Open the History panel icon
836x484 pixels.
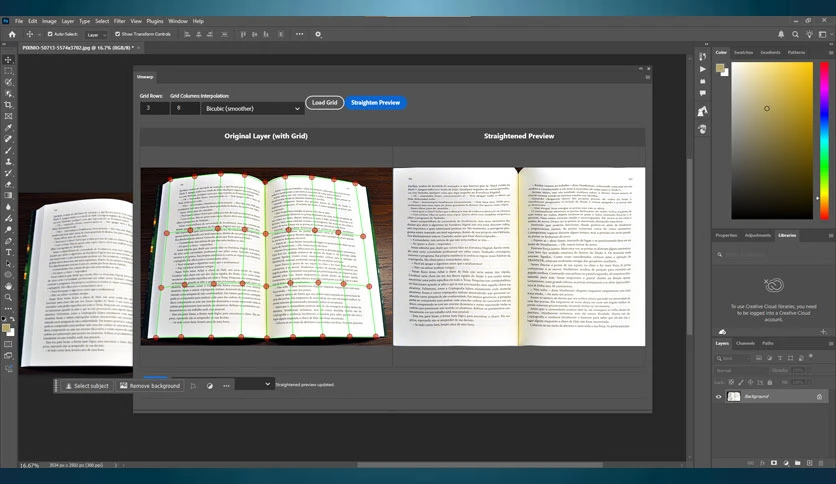tap(702, 57)
